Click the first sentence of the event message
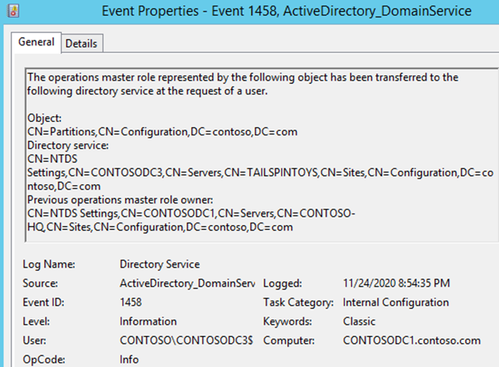The height and width of the screenshot is (367, 499). (x=243, y=84)
